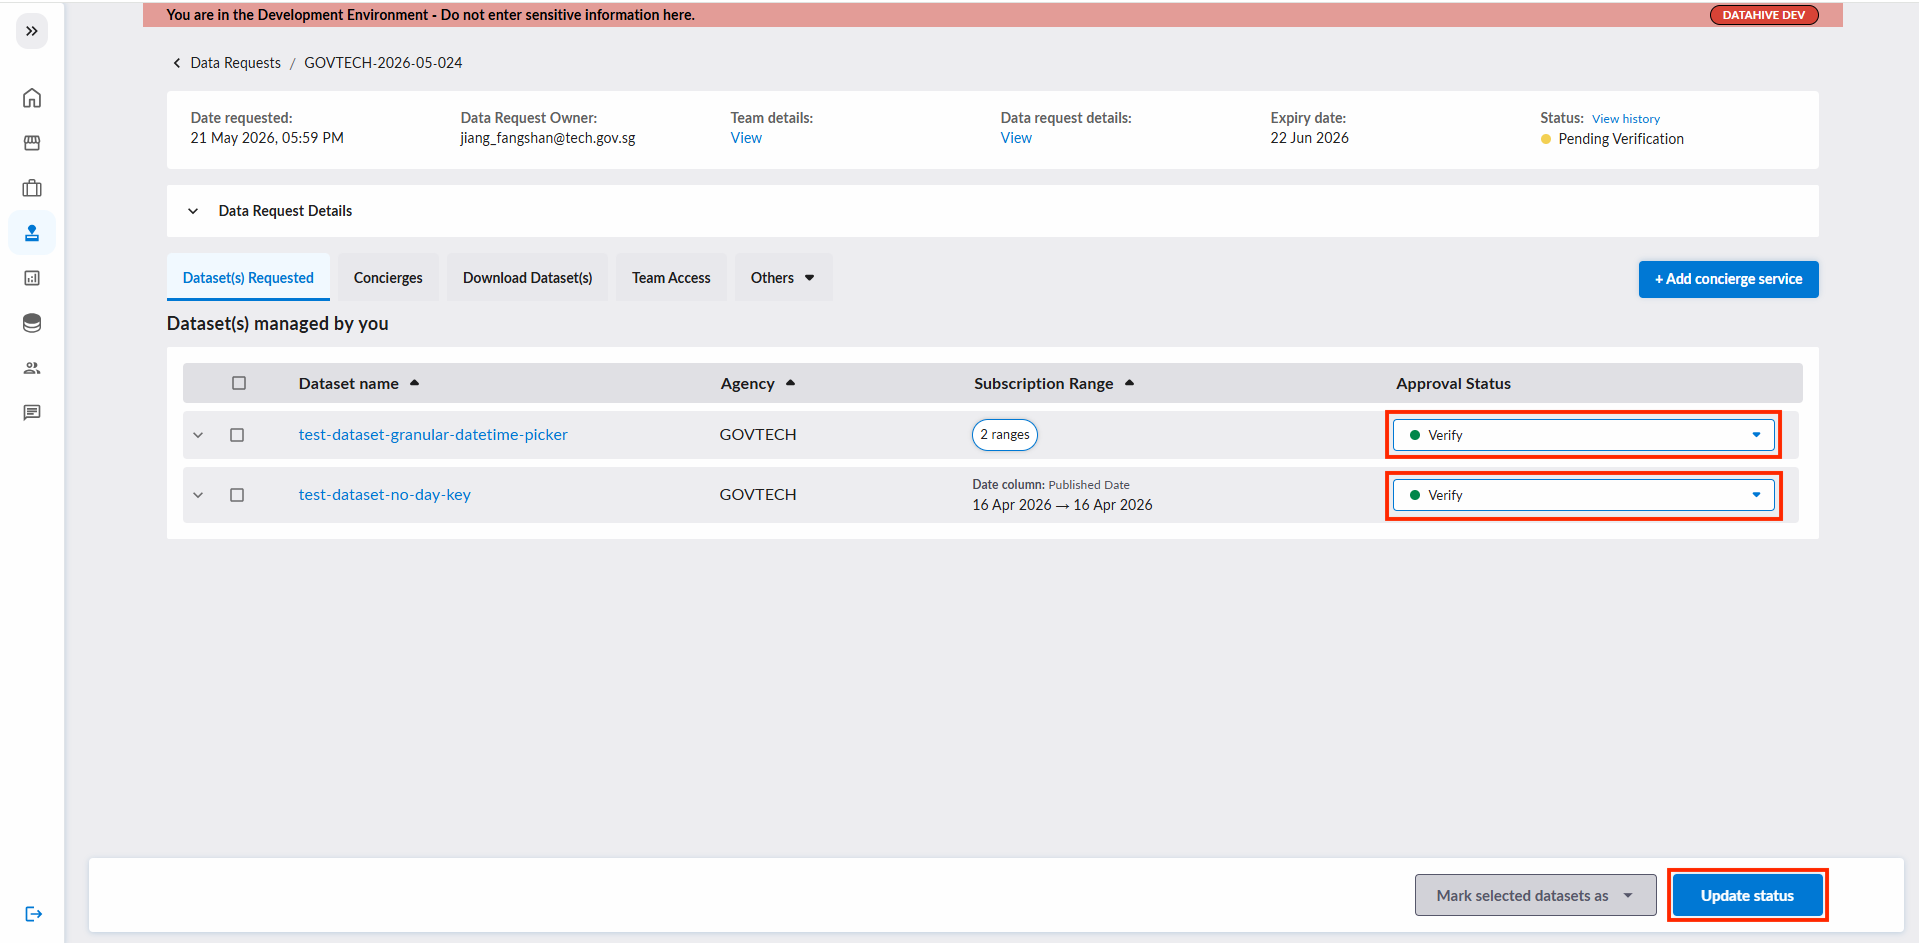View the Team details link
This screenshot has width=1919, height=943.
746,138
